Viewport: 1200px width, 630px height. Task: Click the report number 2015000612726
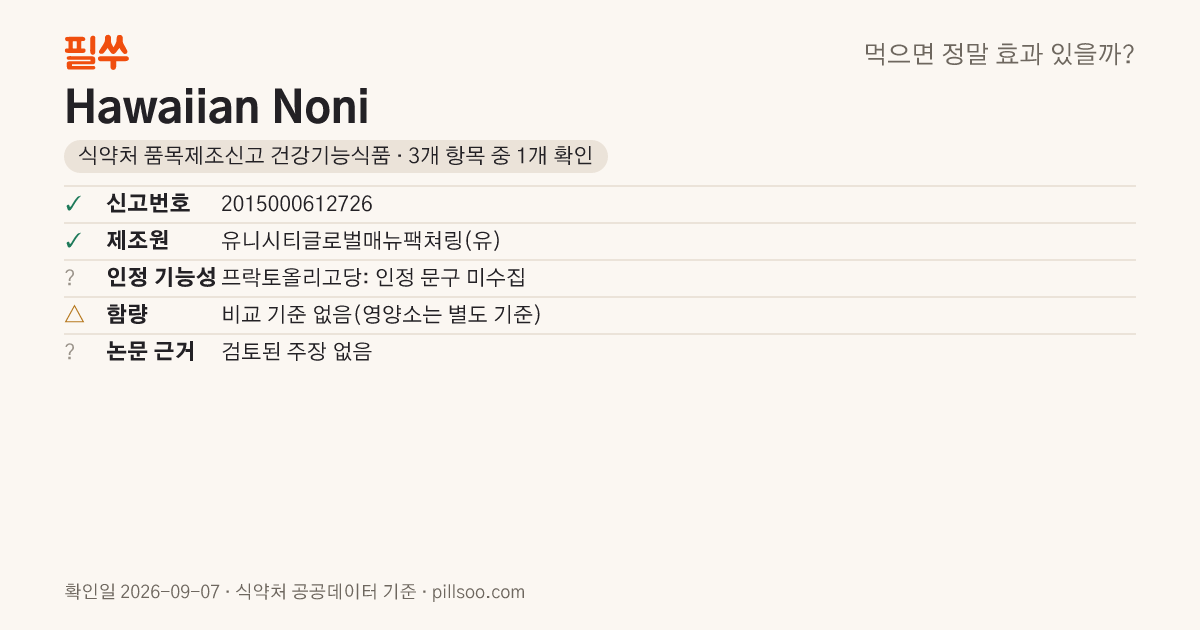pyautogui.click(x=297, y=204)
